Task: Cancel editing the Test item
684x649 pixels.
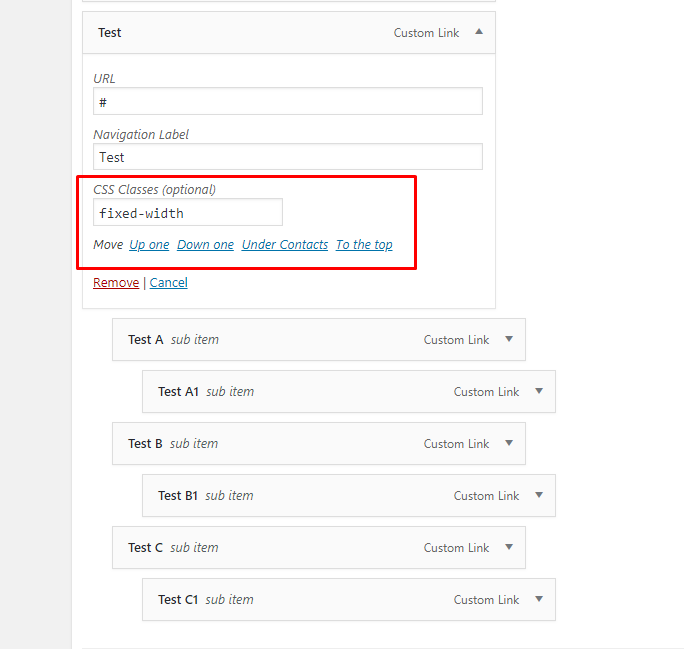Action: (169, 283)
